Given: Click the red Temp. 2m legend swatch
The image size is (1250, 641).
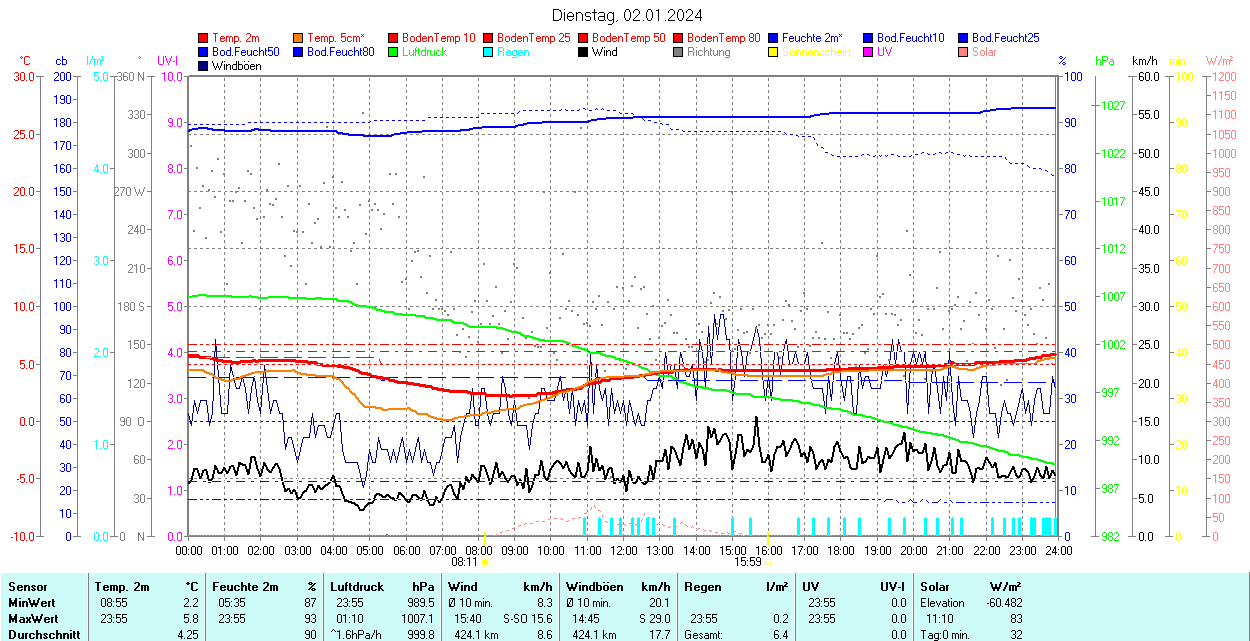Looking at the screenshot, I should pos(204,38).
